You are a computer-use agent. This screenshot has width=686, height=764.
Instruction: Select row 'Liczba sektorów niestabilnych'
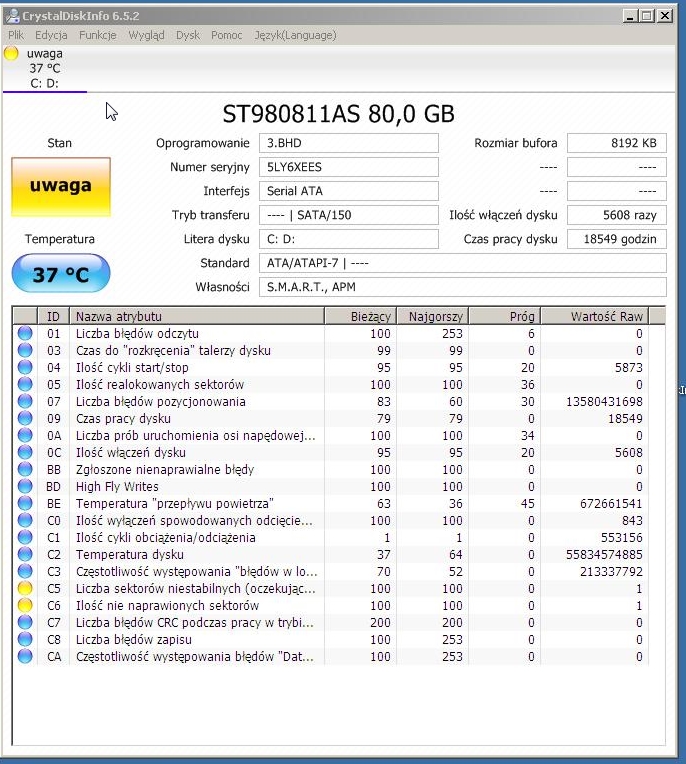(331, 588)
